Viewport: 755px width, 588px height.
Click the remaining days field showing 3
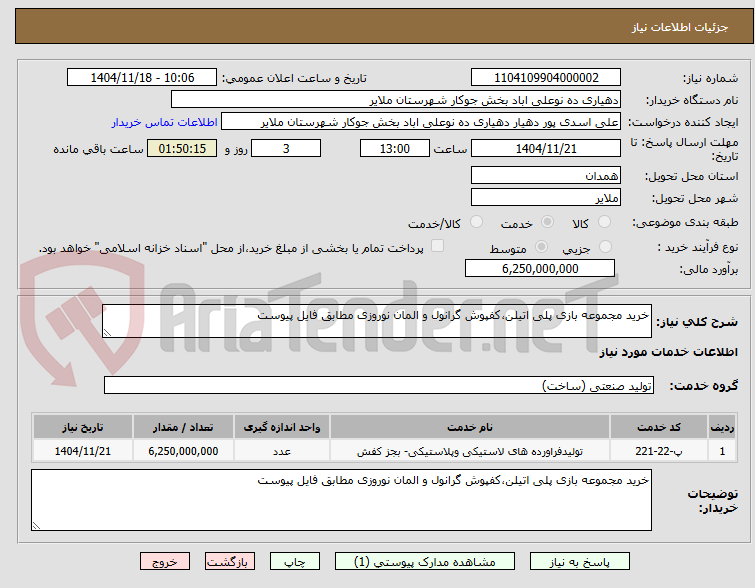[x=286, y=148]
